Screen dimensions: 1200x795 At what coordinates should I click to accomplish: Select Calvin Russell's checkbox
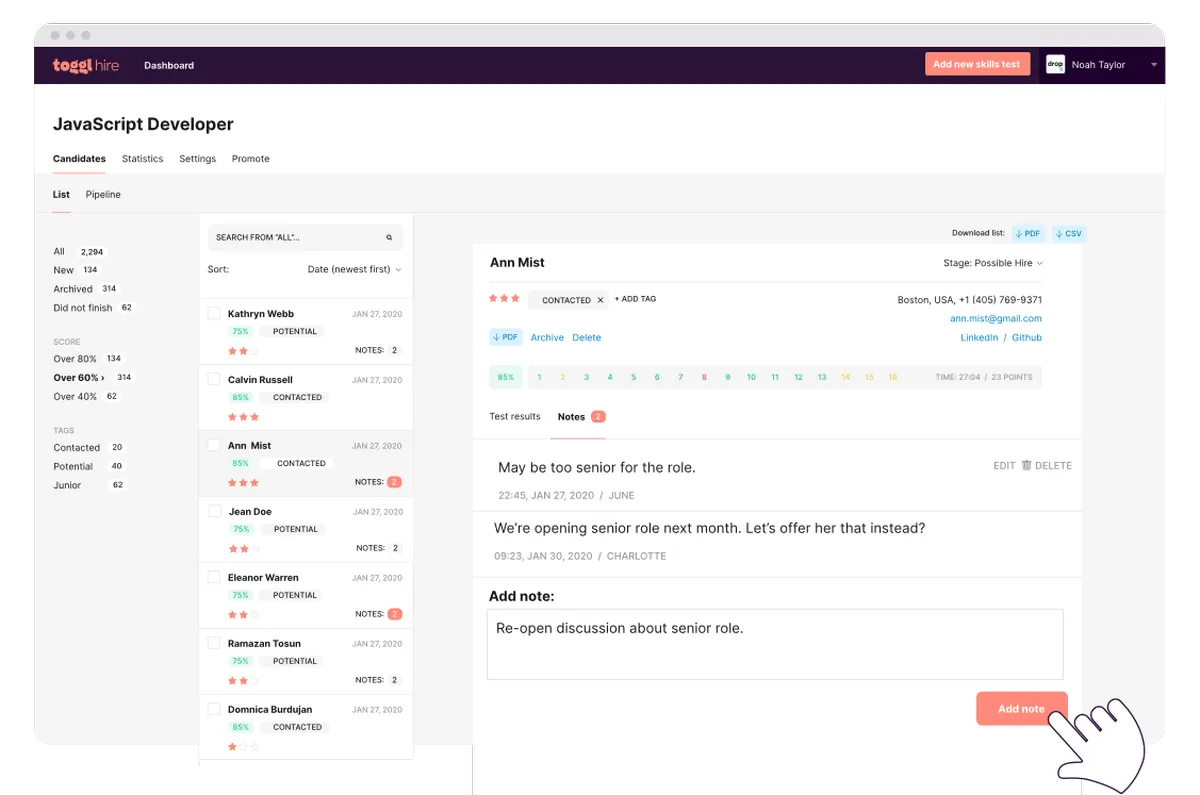pyautogui.click(x=214, y=379)
